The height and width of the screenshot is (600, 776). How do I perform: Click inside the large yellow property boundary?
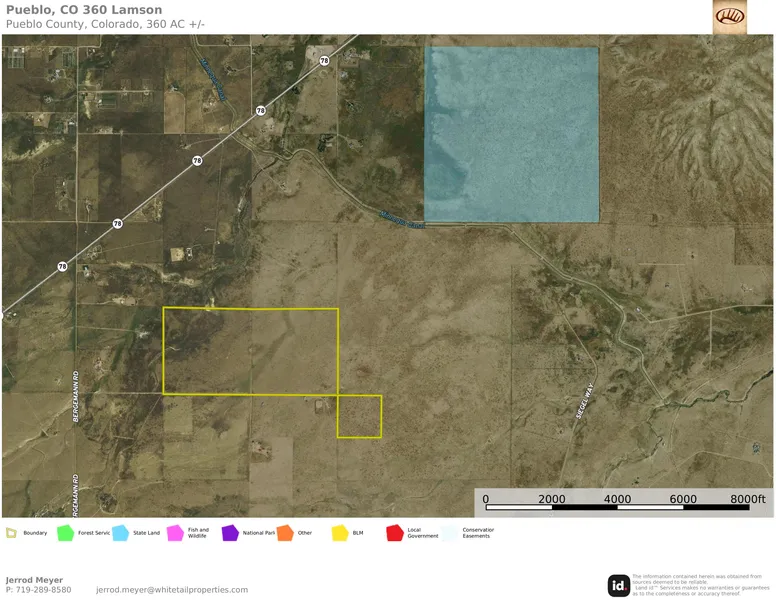click(250, 351)
